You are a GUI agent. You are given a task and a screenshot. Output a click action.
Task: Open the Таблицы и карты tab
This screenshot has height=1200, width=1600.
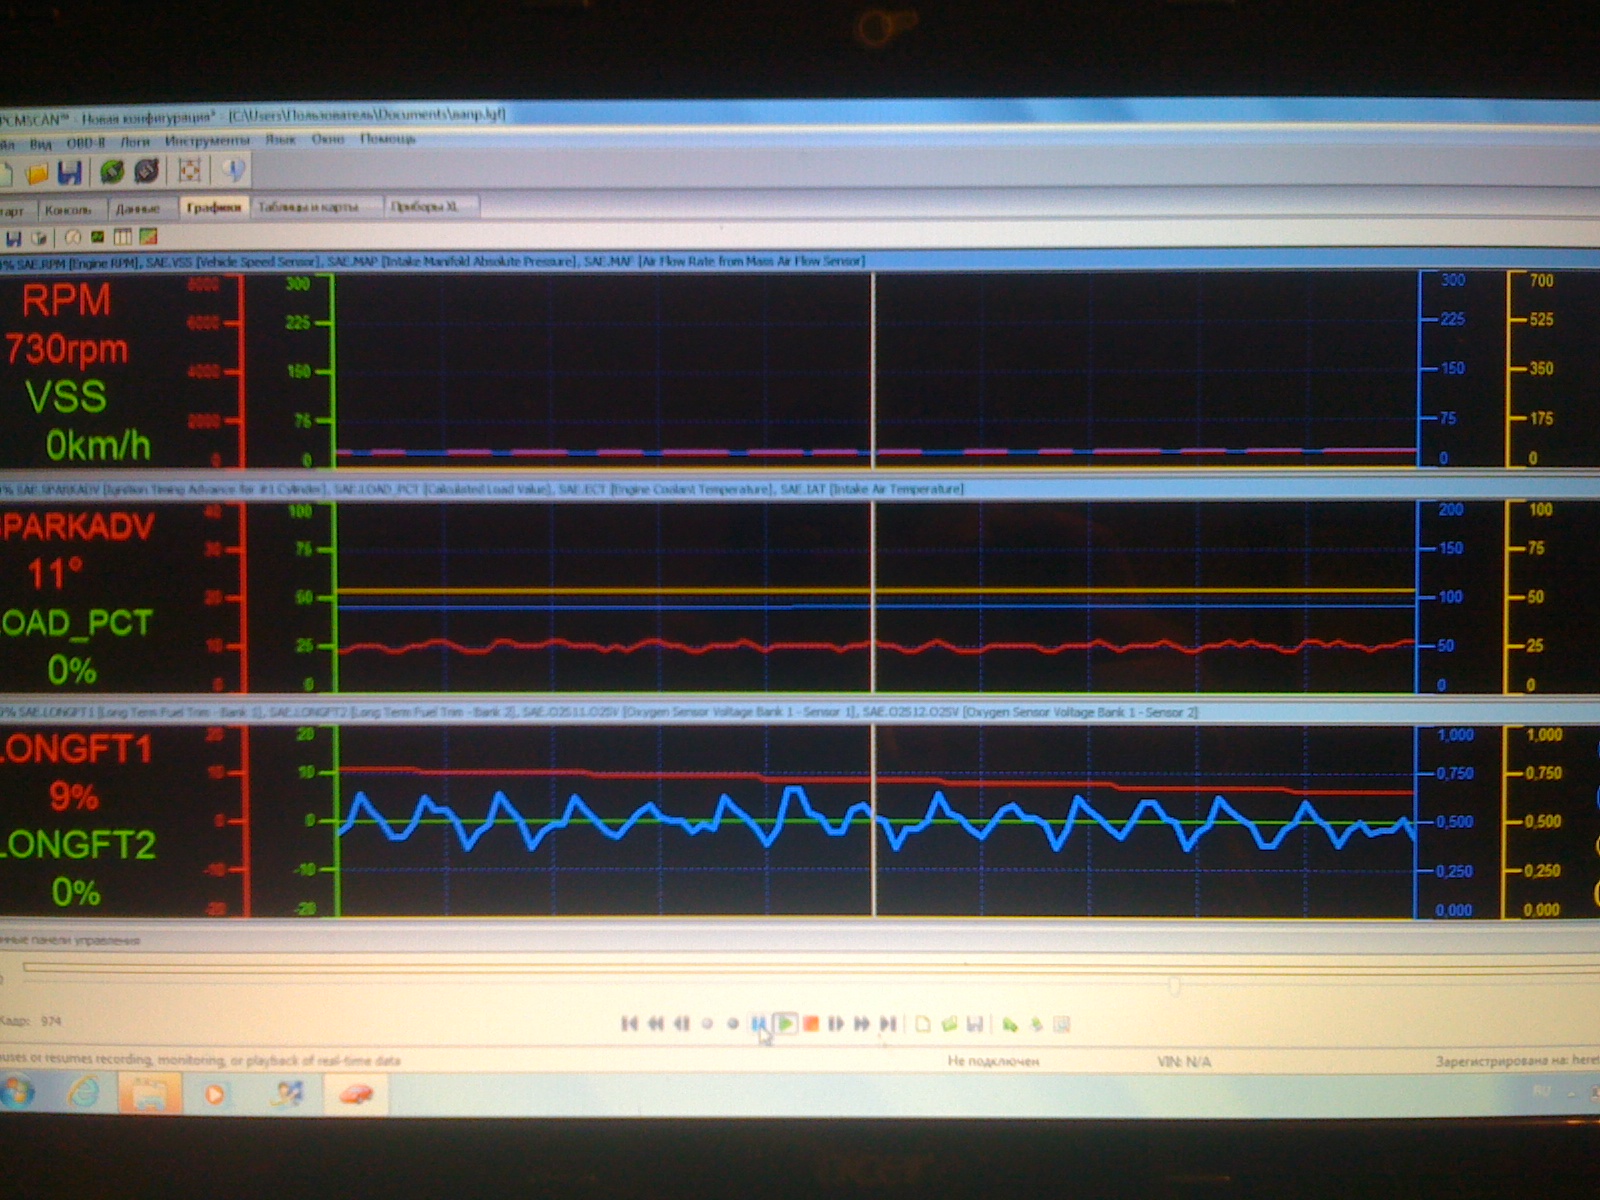pyautogui.click(x=308, y=207)
